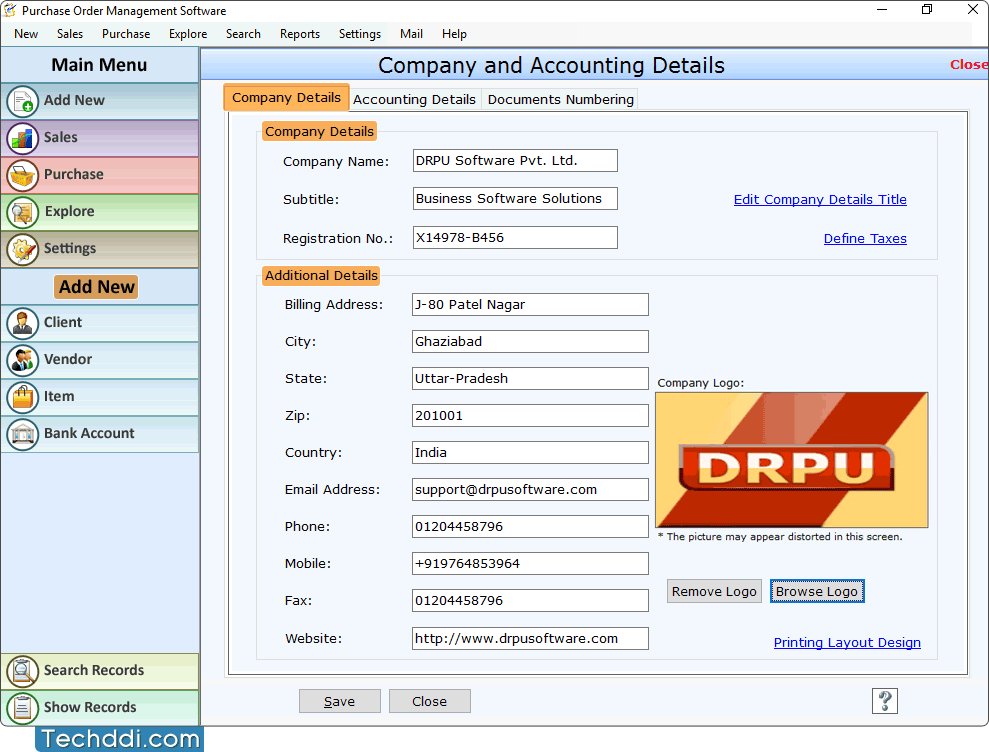Minimize the Purchase Order Management window
Image resolution: width=989 pixels, height=752 pixels.
coord(882,9)
